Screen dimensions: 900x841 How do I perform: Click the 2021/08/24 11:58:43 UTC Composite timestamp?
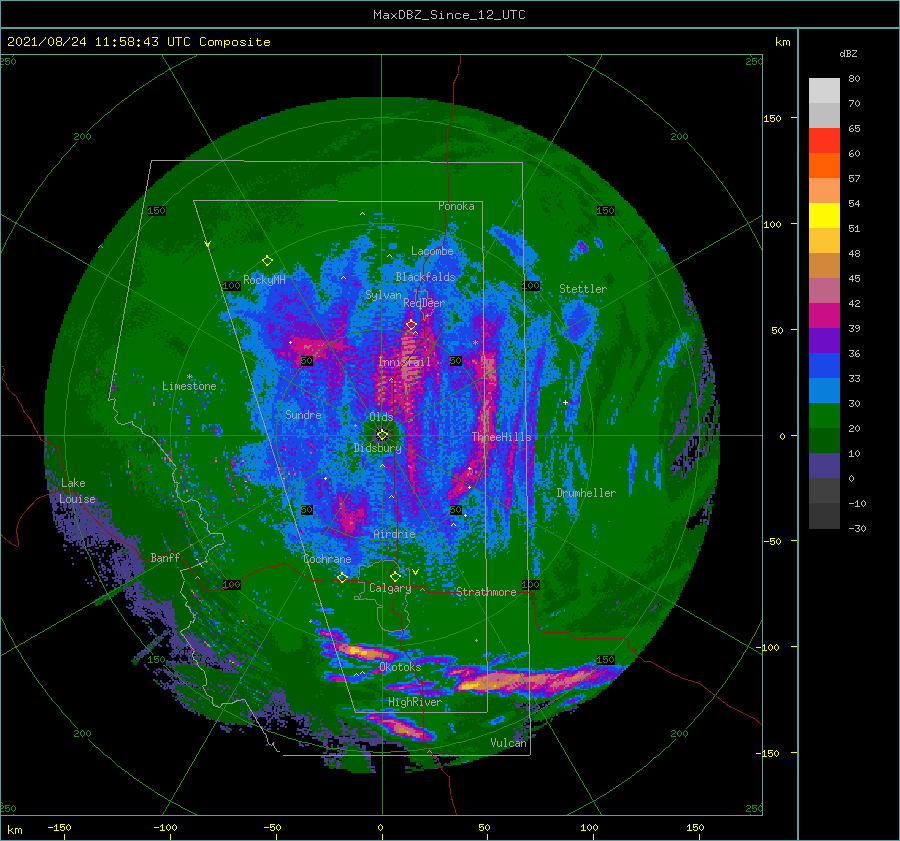click(x=138, y=42)
